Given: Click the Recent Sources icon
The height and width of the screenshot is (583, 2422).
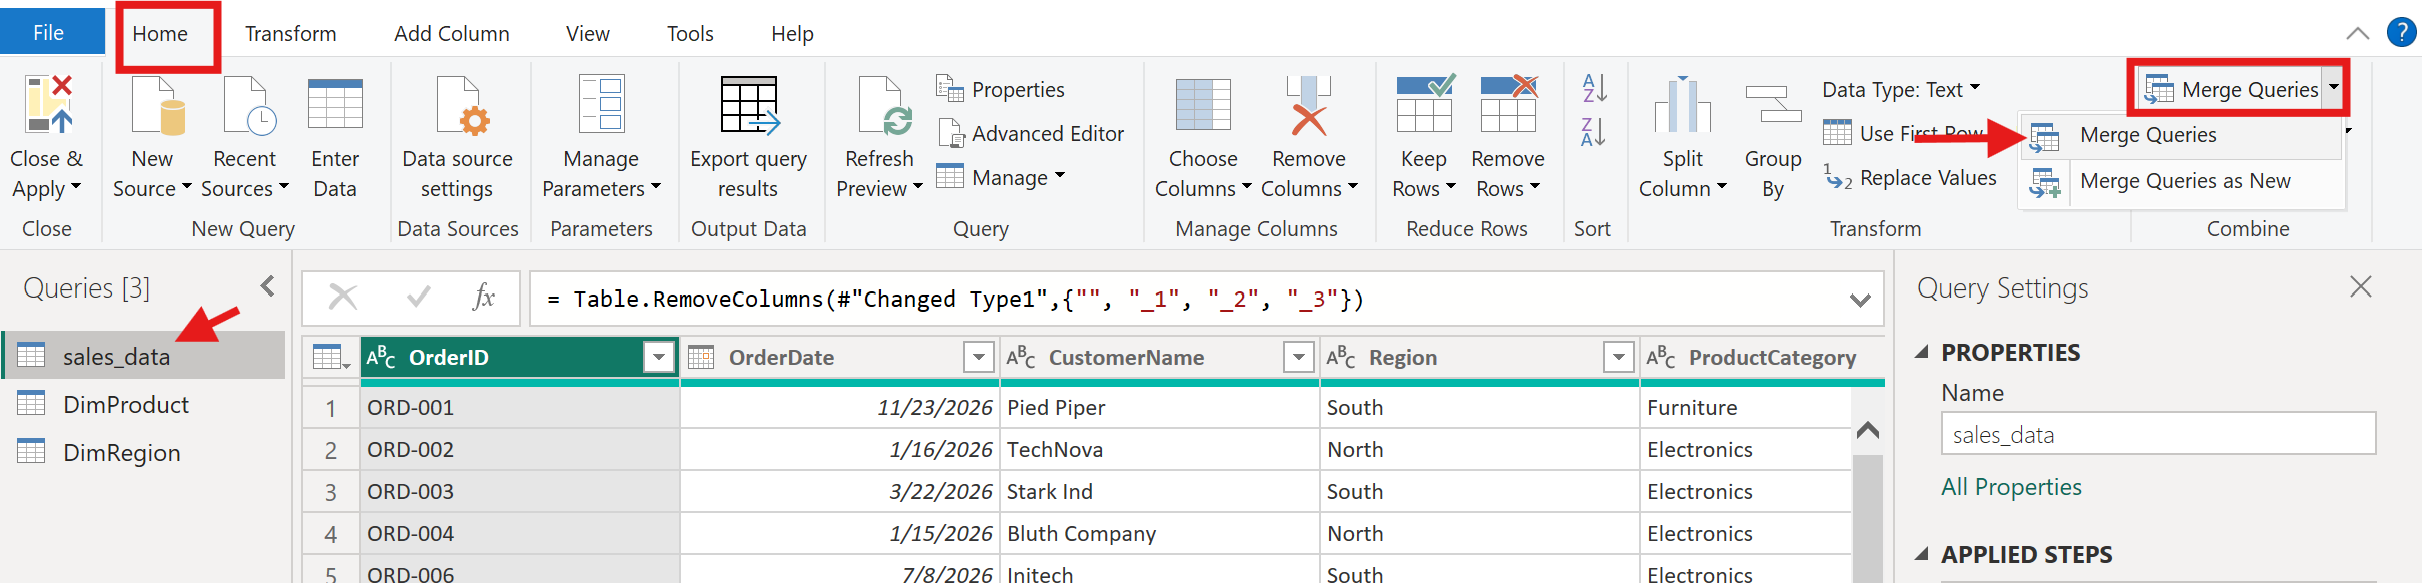Looking at the screenshot, I should tap(249, 105).
